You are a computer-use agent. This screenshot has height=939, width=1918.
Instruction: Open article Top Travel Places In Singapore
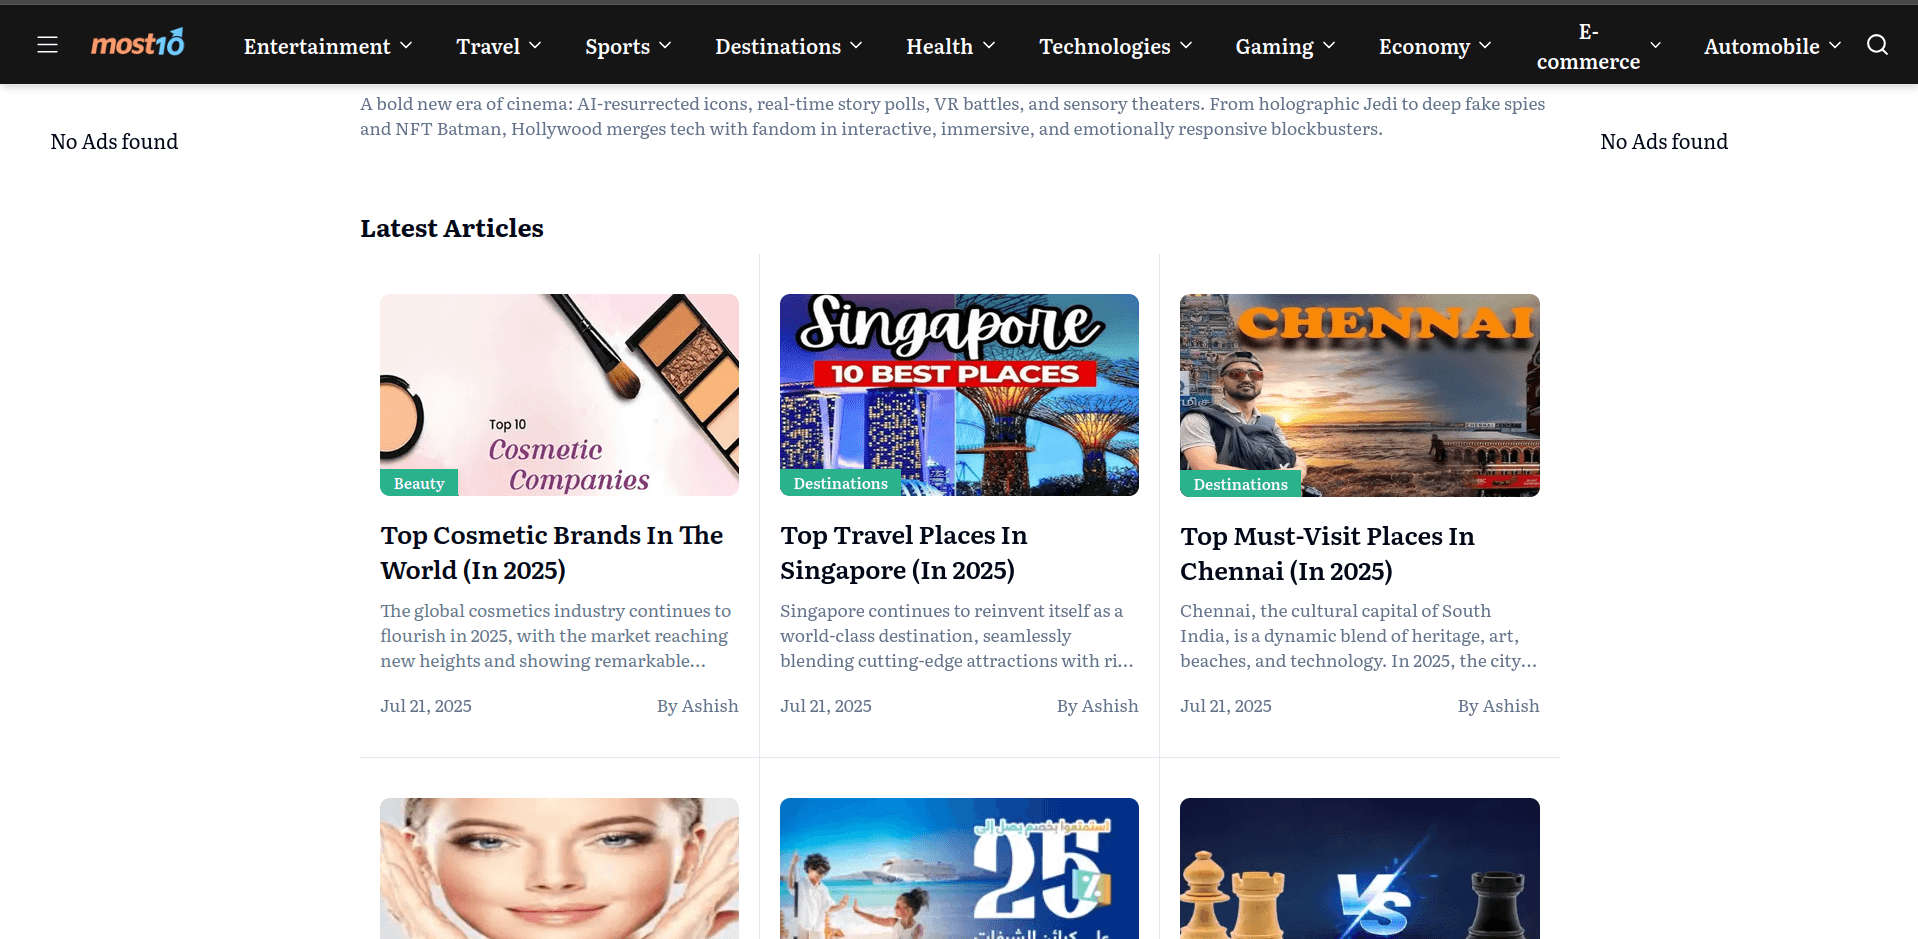(x=904, y=553)
